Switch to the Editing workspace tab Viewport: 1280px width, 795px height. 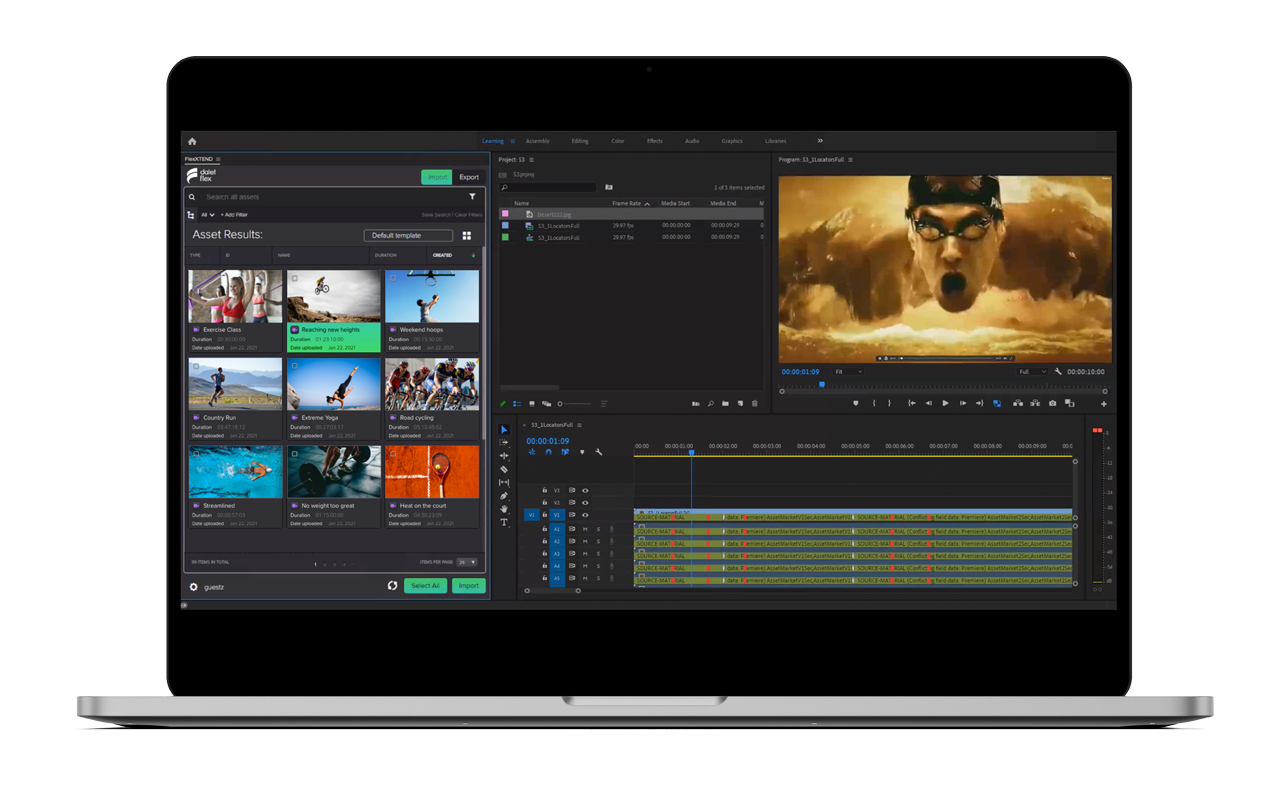click(580, 141)
